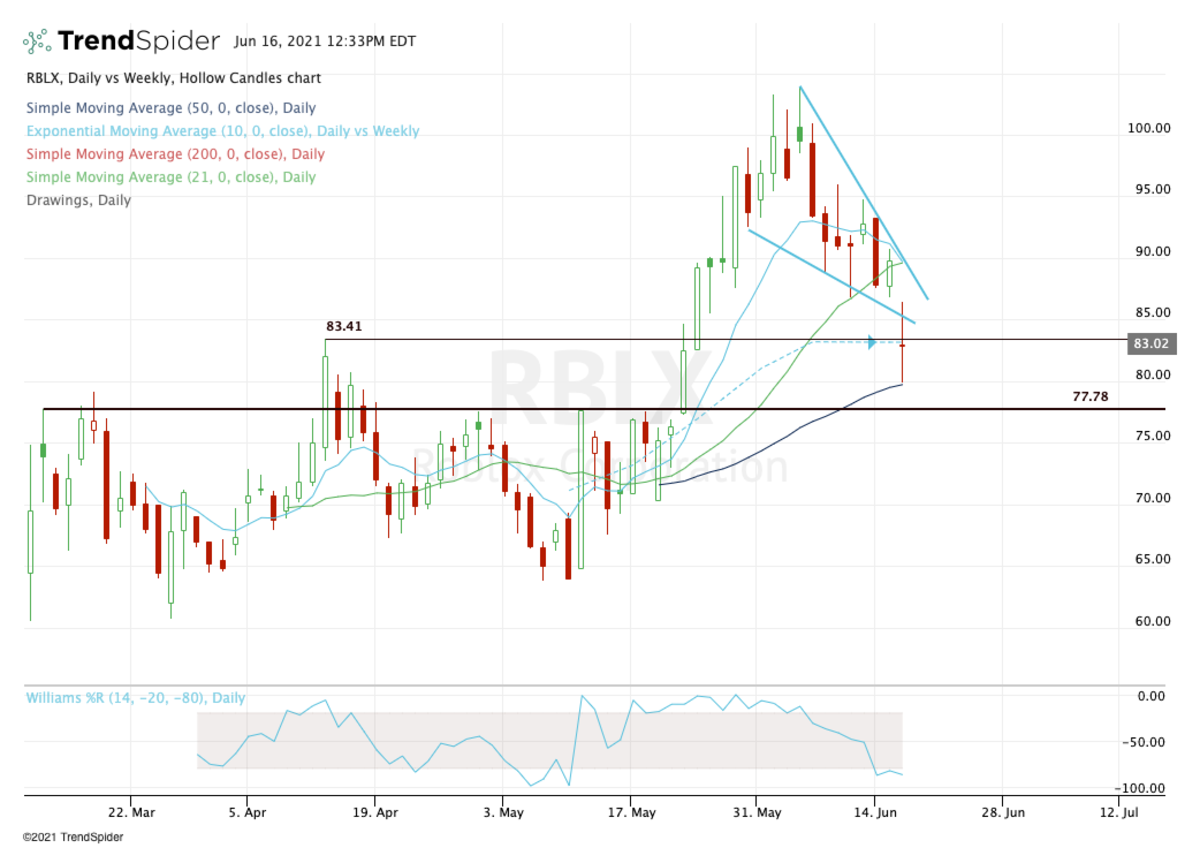Click the 14. Jun date label
This screenshot has height=848, width=1200.
[x=874, y=814]
